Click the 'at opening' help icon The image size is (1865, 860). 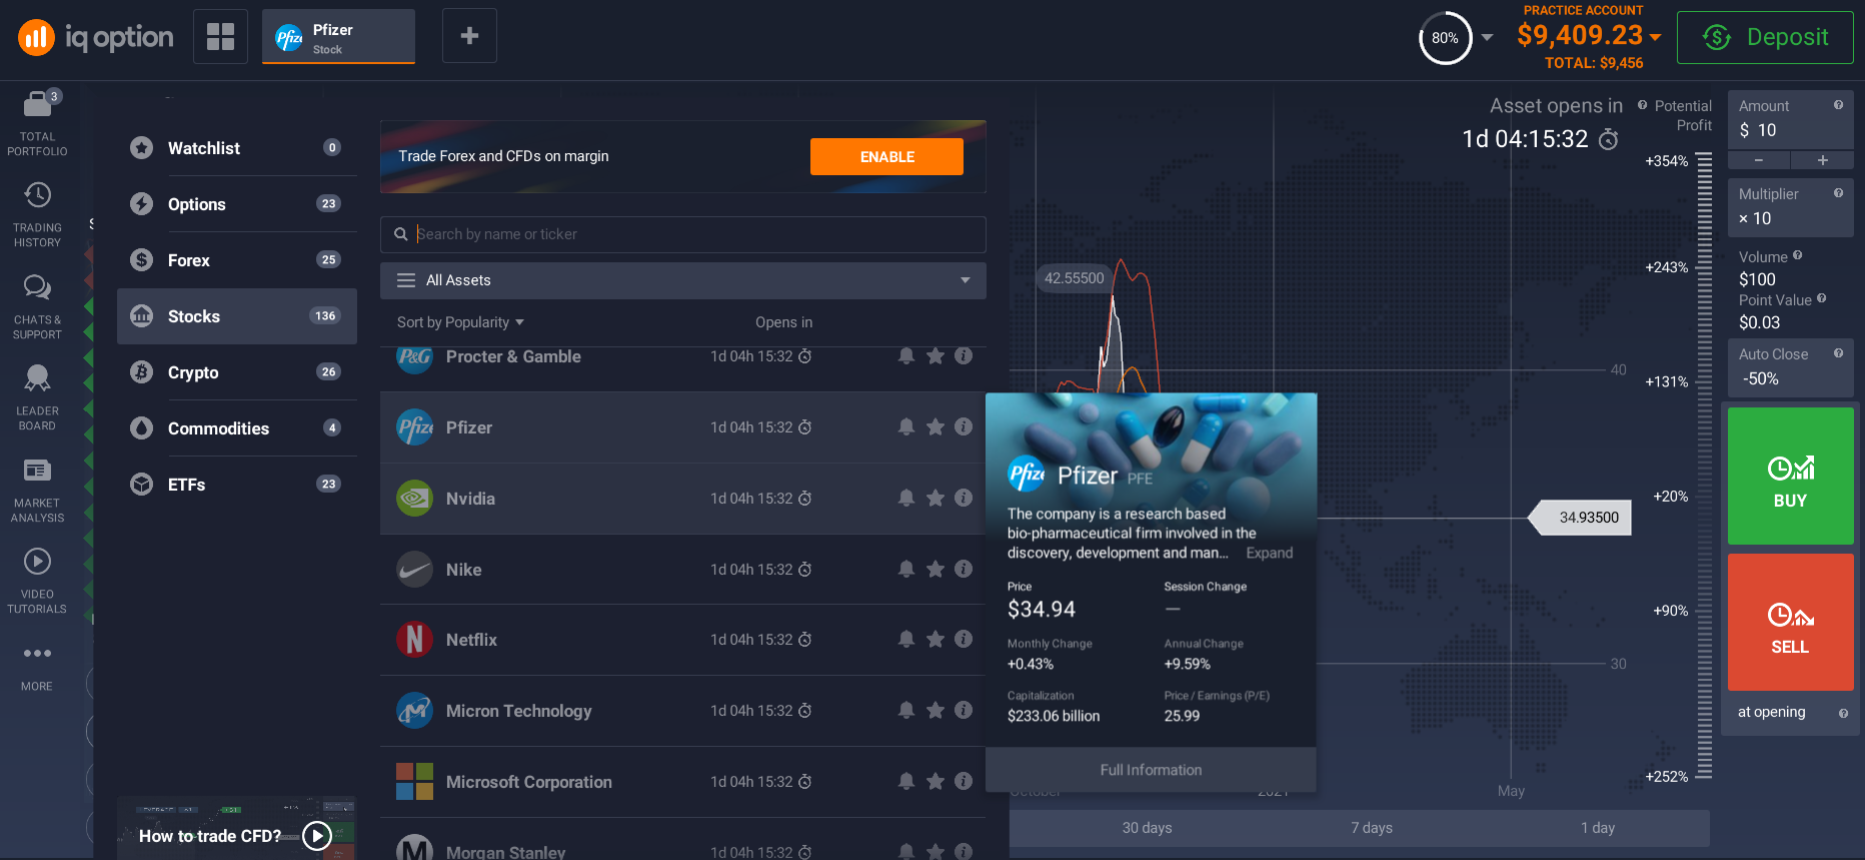coord(1843,713)
